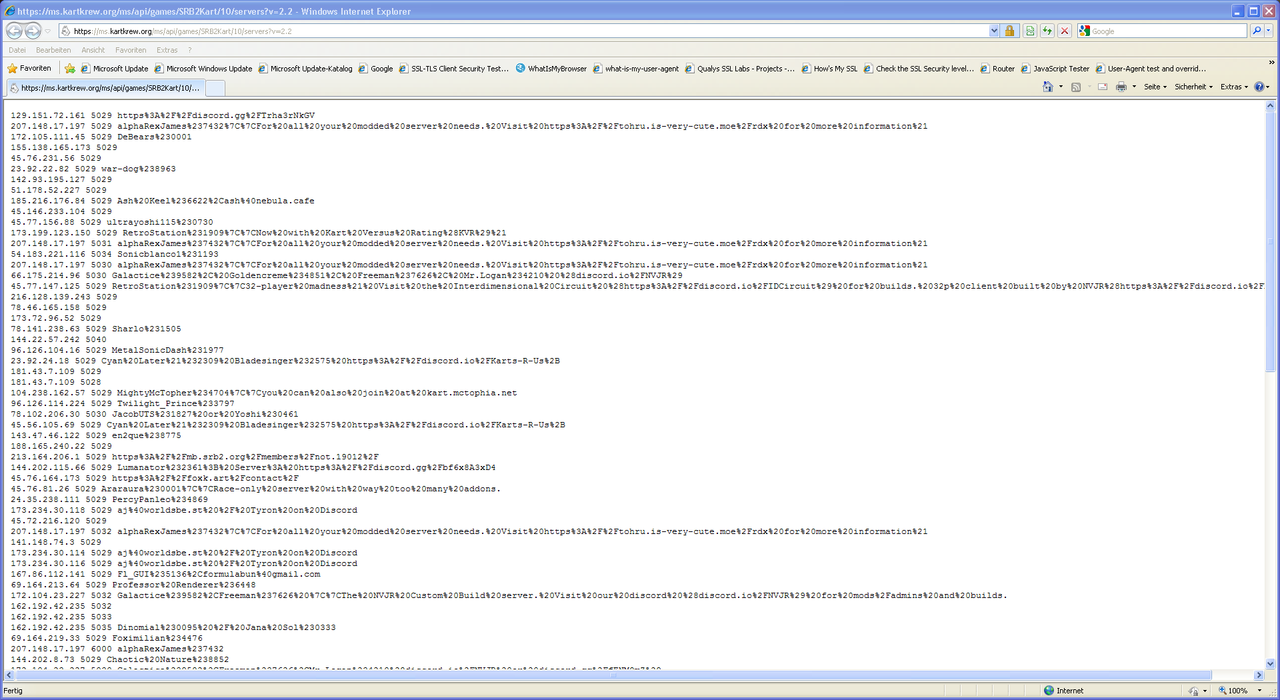1280x700 pixels.
Task: Expand the Home button dropdown arrow
Action: pos(1060,87)
